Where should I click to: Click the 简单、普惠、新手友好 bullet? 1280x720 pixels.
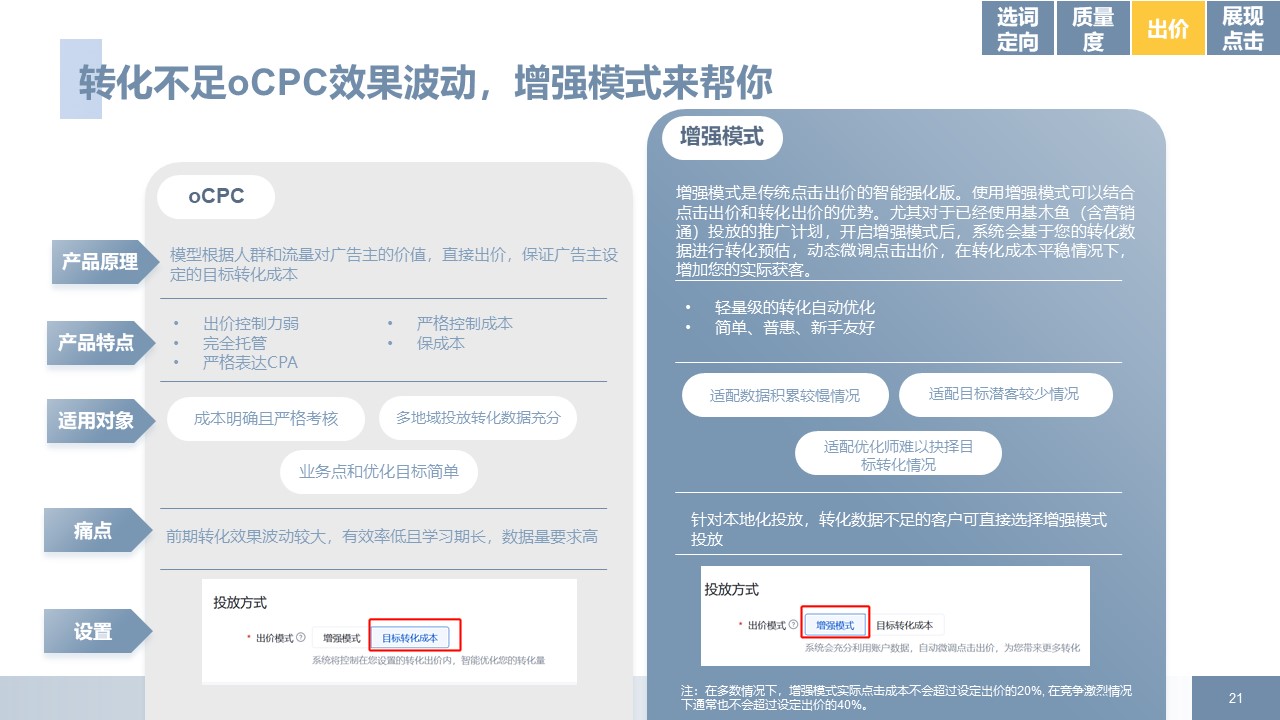(x=795, y=327)
